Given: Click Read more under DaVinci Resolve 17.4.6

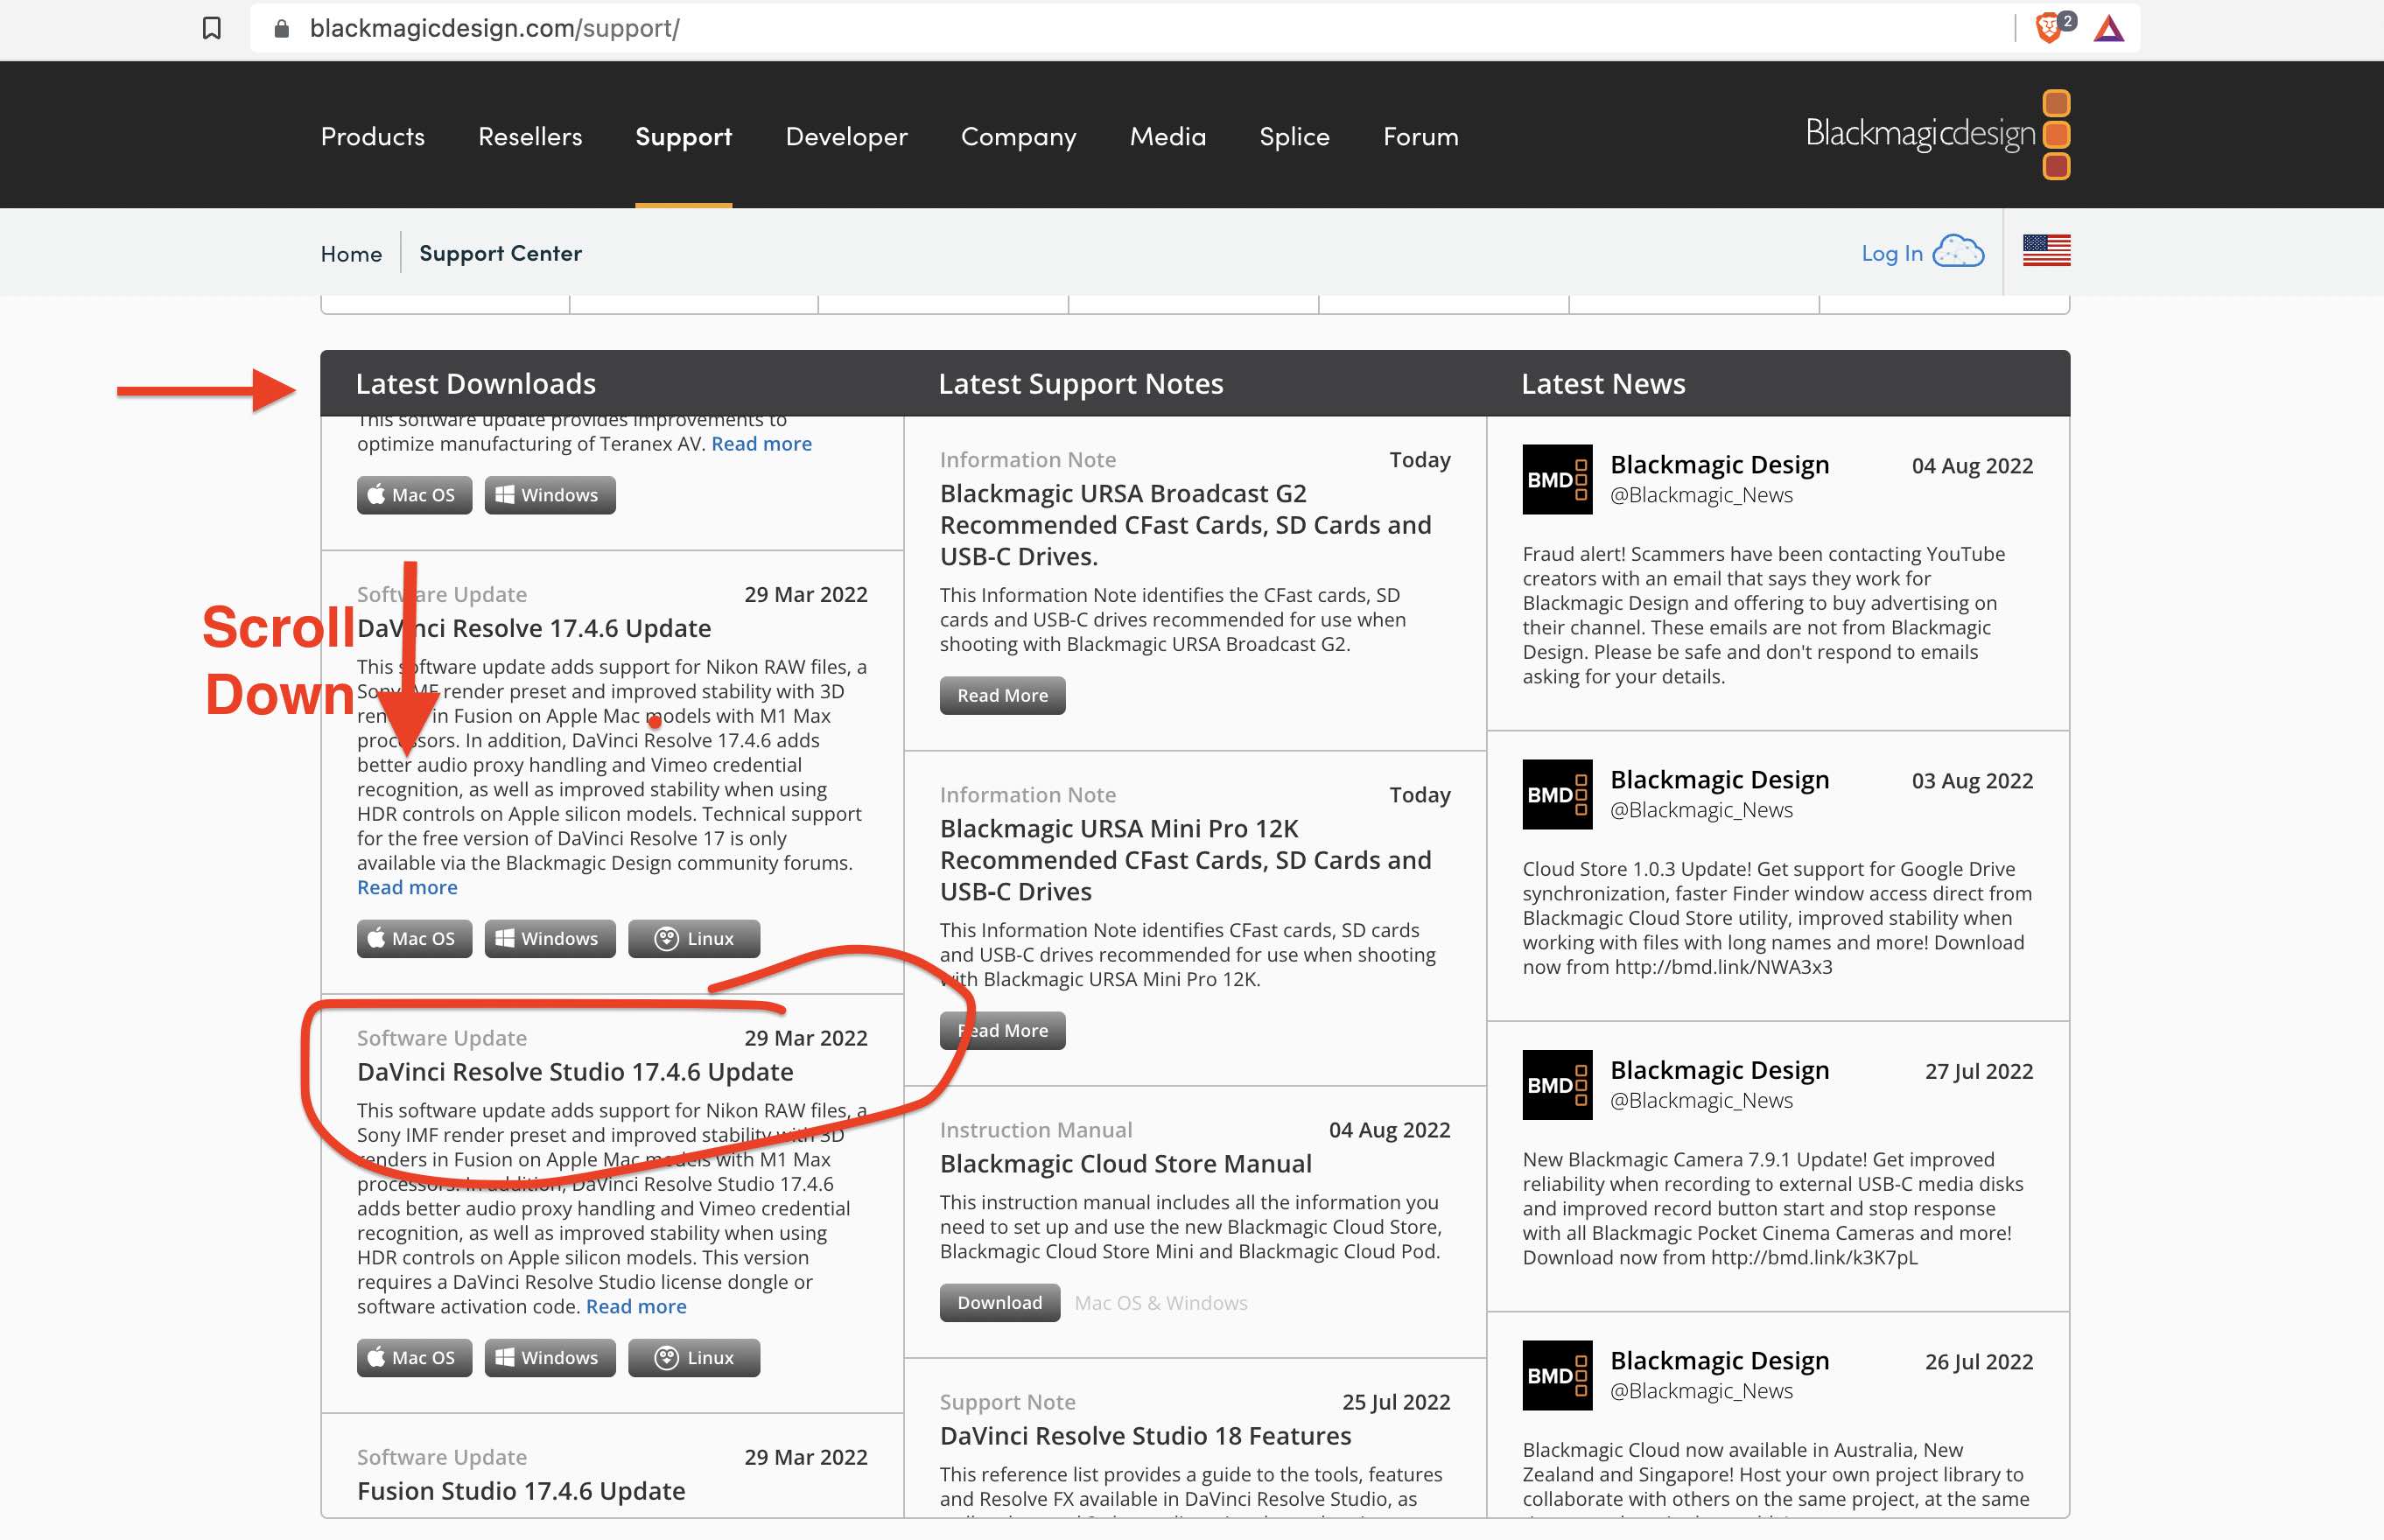Looking at the screenshot, I should tap(407, 887).
